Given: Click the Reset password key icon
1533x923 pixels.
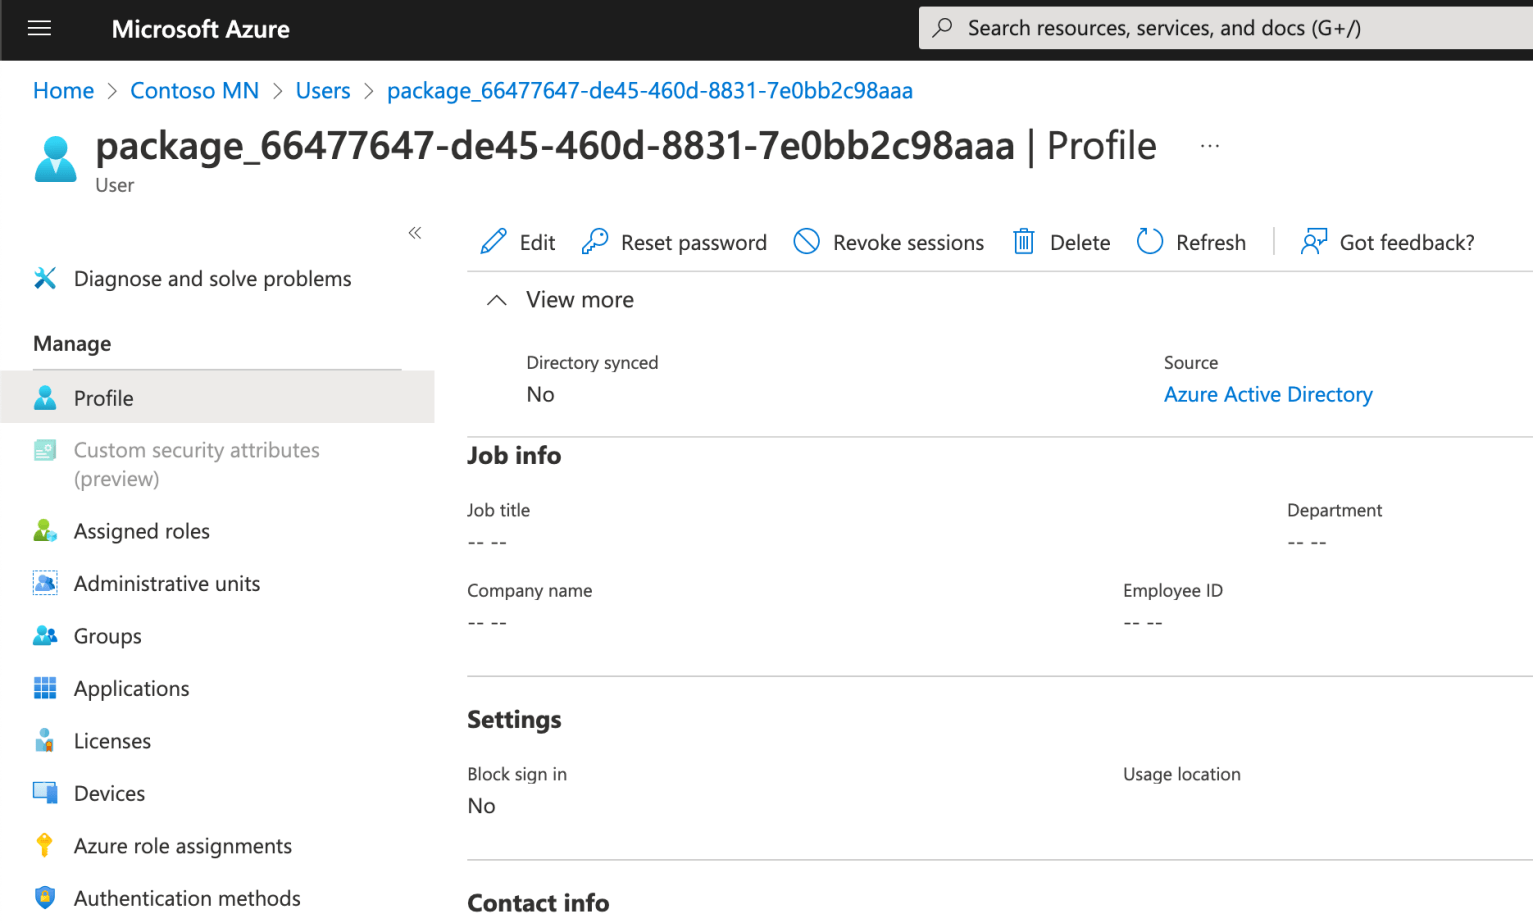Looking at the screenshot, I should 596,242.
